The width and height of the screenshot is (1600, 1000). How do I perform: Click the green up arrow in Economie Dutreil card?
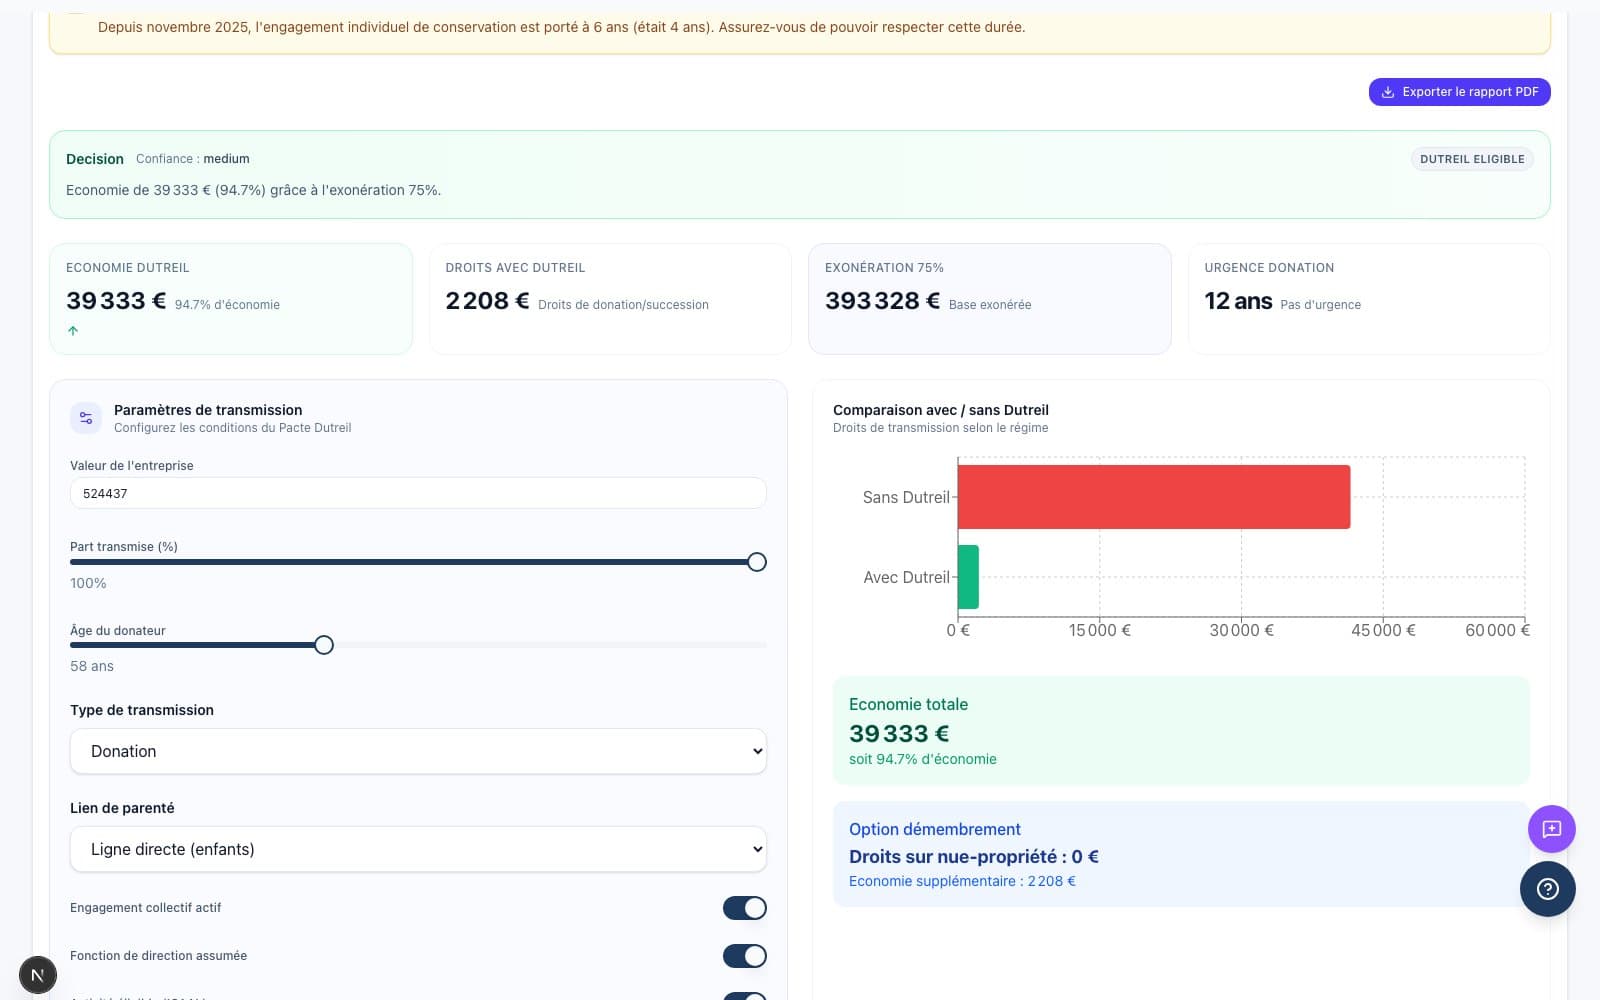coord(73,331)
